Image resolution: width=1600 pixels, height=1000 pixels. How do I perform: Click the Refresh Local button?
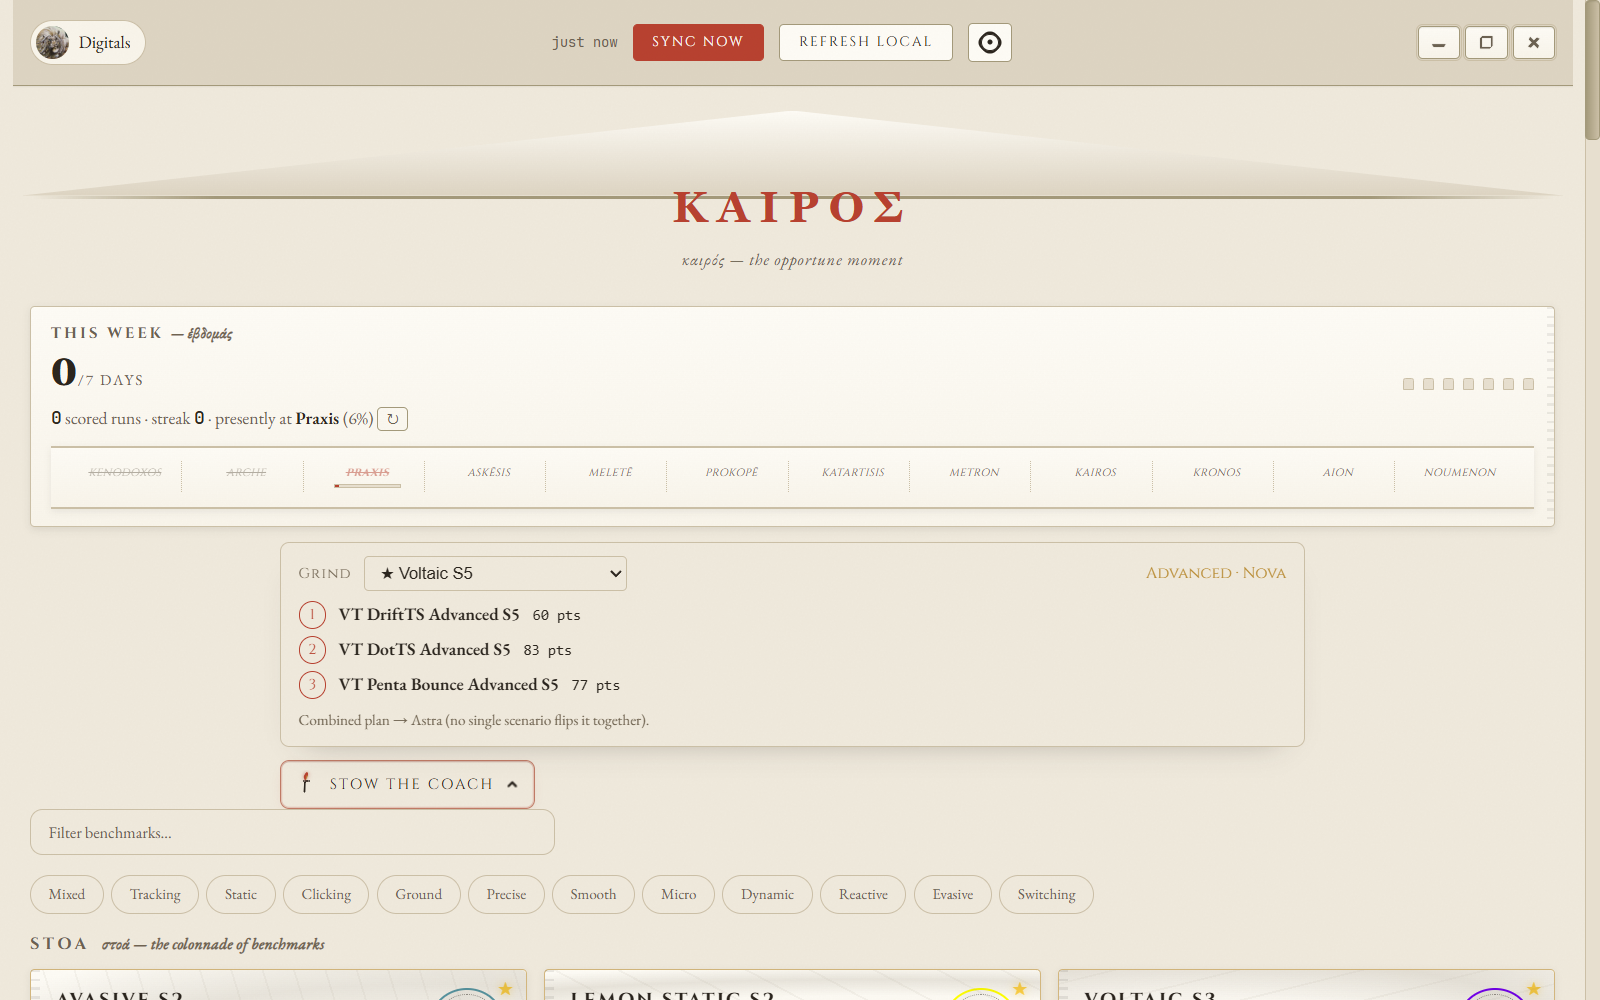tap(865, 42)
